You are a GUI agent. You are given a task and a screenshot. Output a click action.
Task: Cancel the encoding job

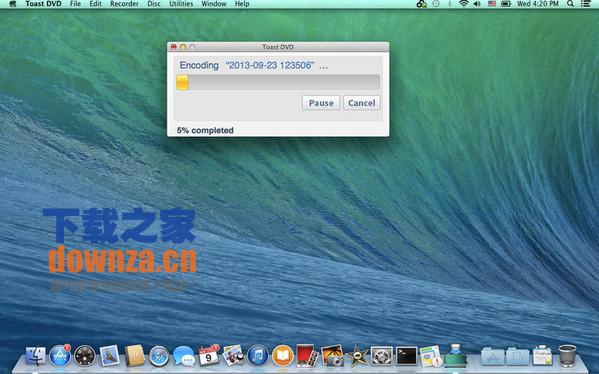coord(361,103)
